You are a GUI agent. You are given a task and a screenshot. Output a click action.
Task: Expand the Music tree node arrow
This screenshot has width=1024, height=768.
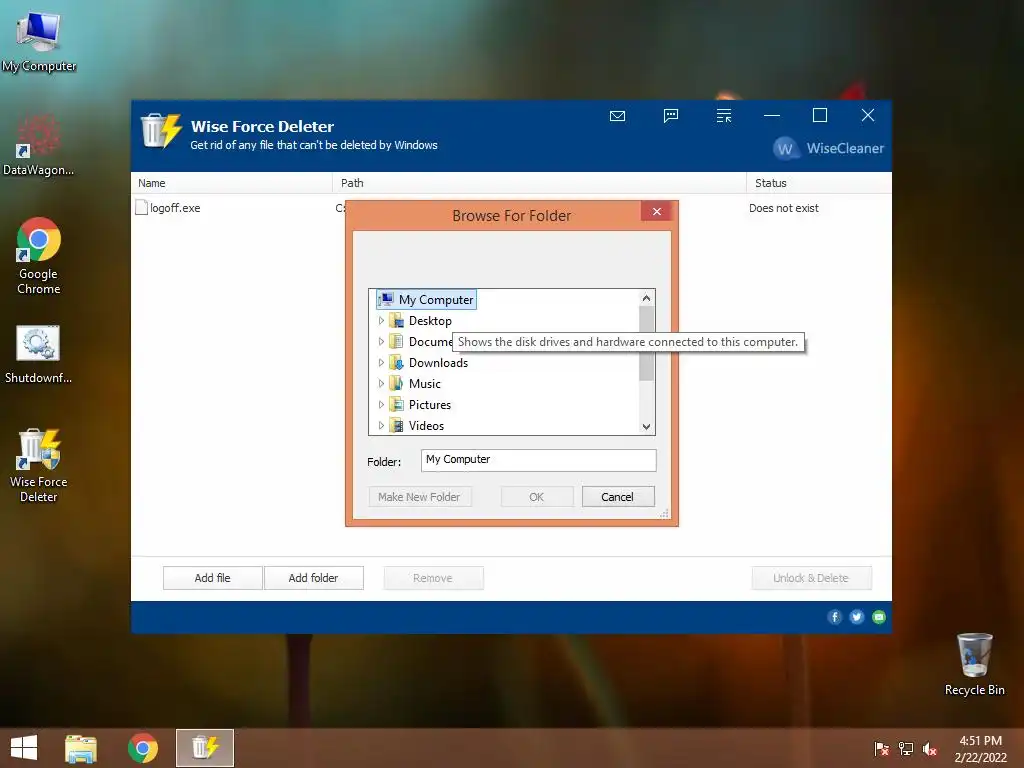[381, 383]
